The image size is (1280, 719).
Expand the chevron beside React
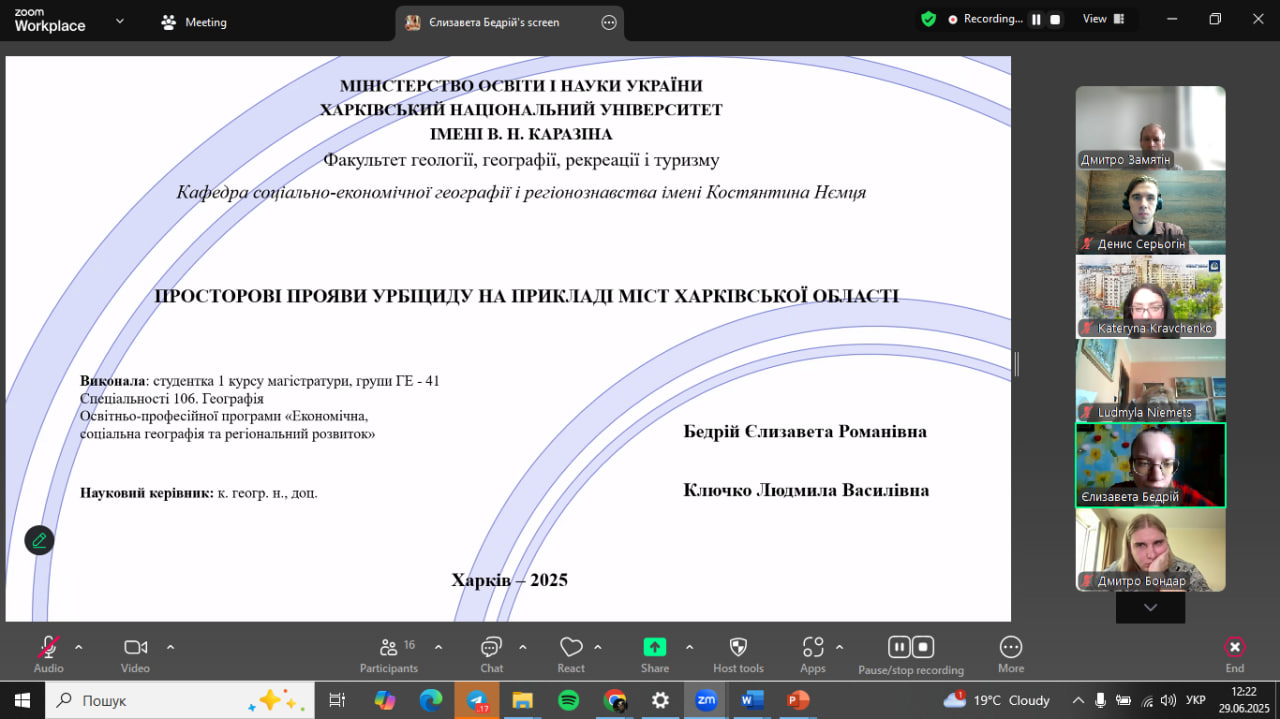click(x=598, y=647)
